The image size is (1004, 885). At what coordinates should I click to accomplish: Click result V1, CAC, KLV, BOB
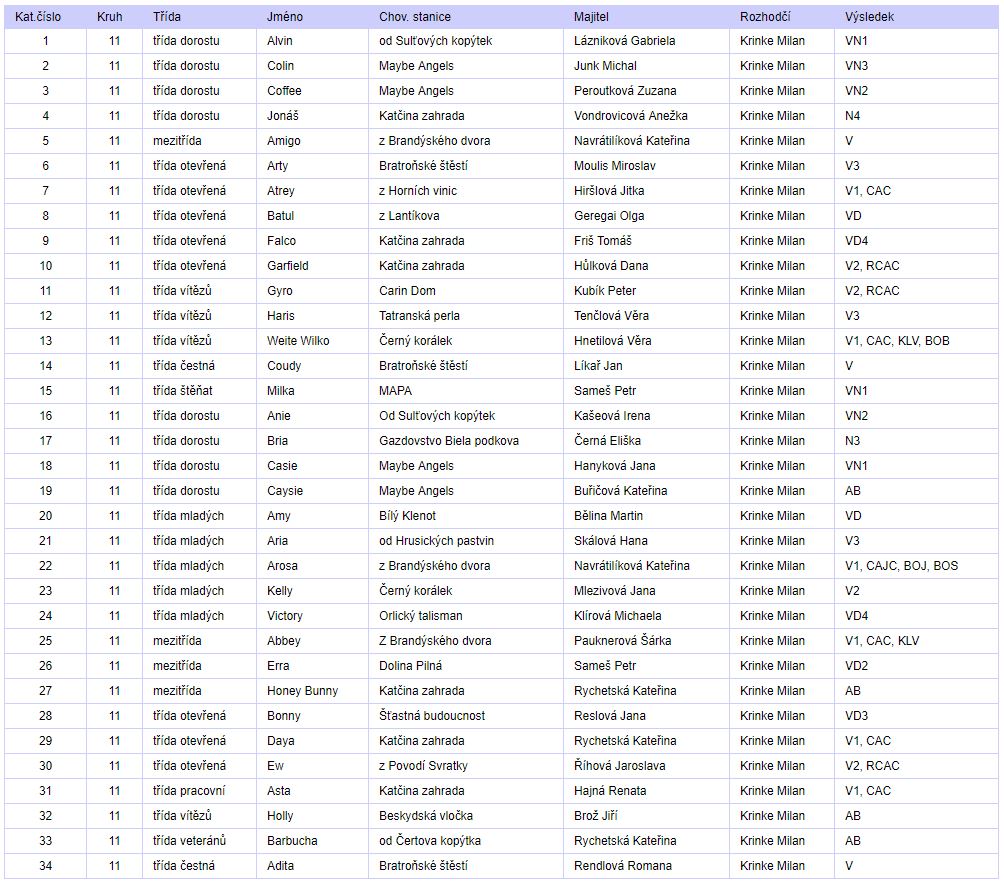[897, 341]
